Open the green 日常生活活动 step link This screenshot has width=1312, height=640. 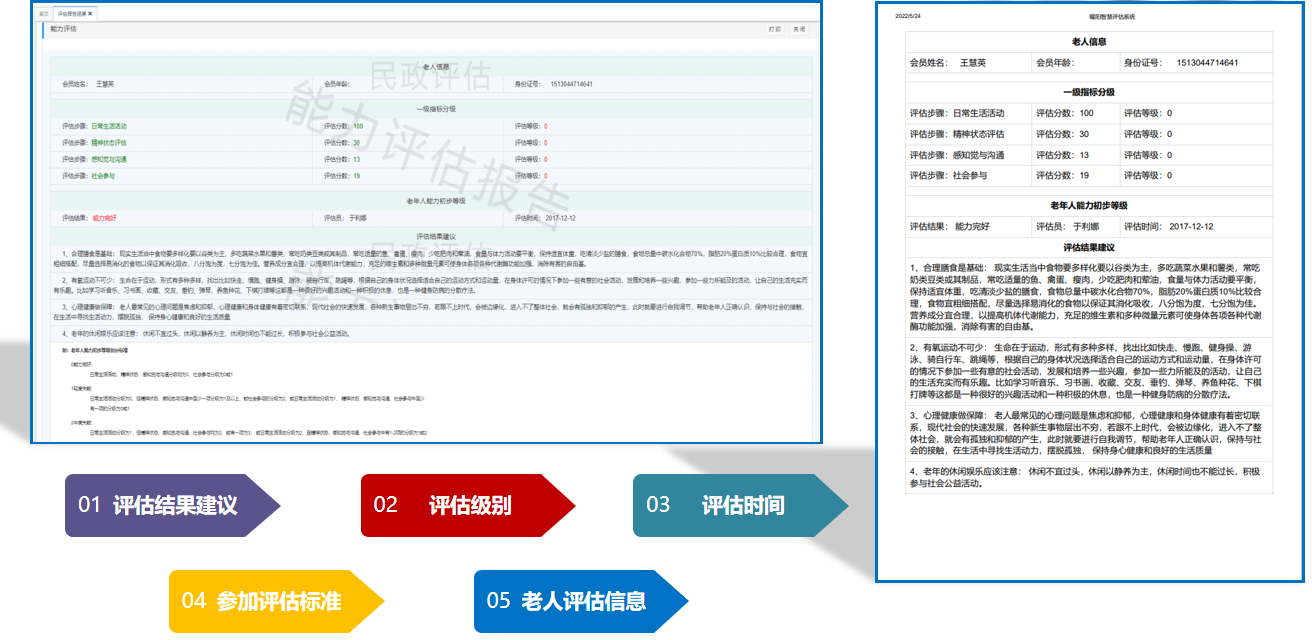(x=109, y=126)
